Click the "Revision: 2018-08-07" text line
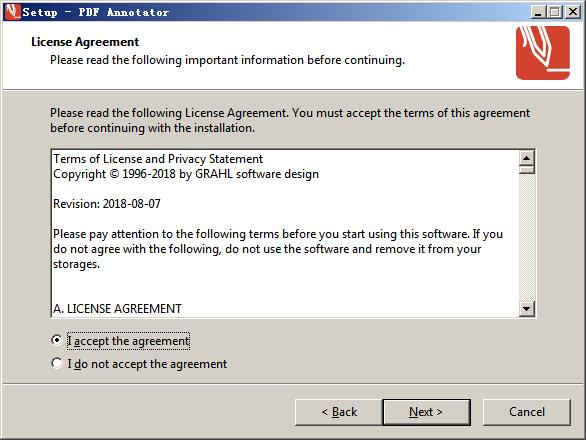Viewport: 586px width, 440px height. (107, 204)
